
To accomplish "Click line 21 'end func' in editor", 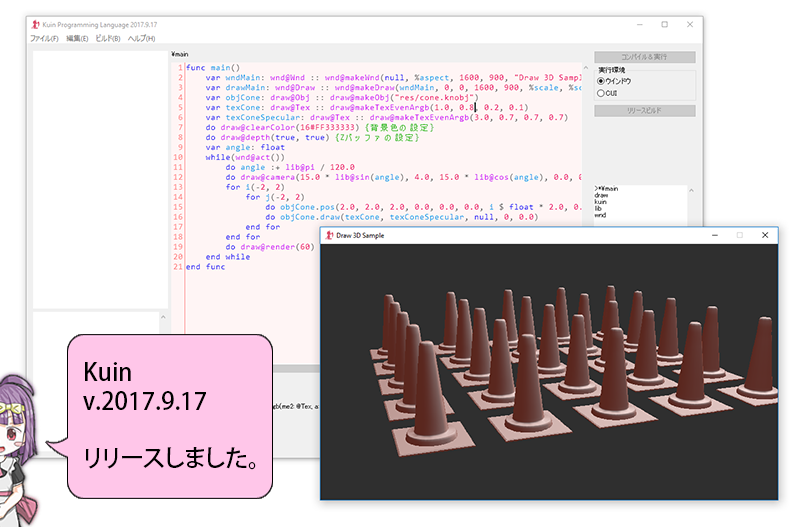I will tap(206, 266).
